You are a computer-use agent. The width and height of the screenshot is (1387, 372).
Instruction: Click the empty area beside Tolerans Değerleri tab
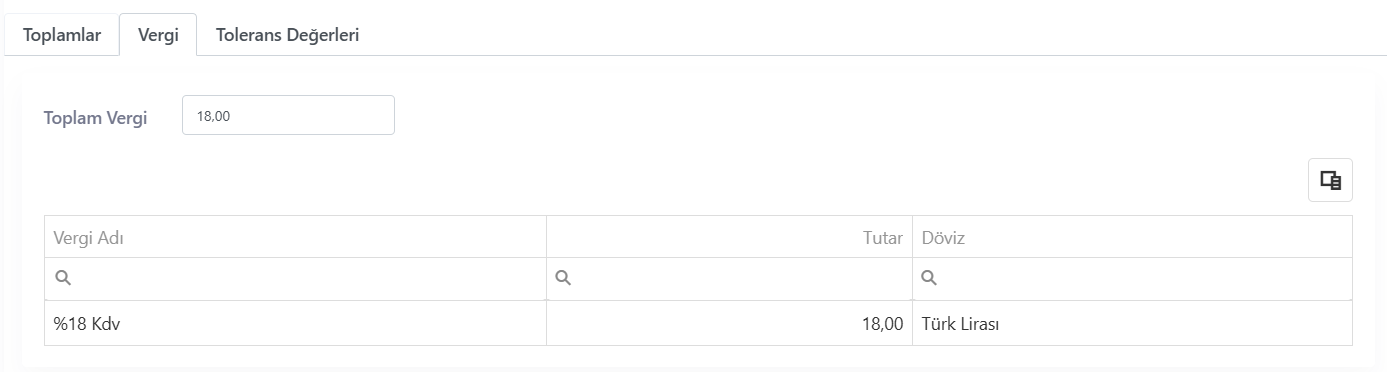[880, 35]
